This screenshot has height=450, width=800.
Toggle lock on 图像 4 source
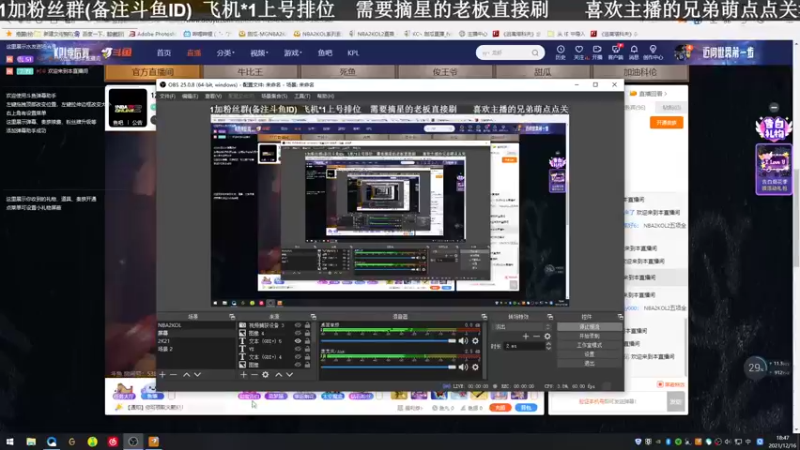point(307,333)
